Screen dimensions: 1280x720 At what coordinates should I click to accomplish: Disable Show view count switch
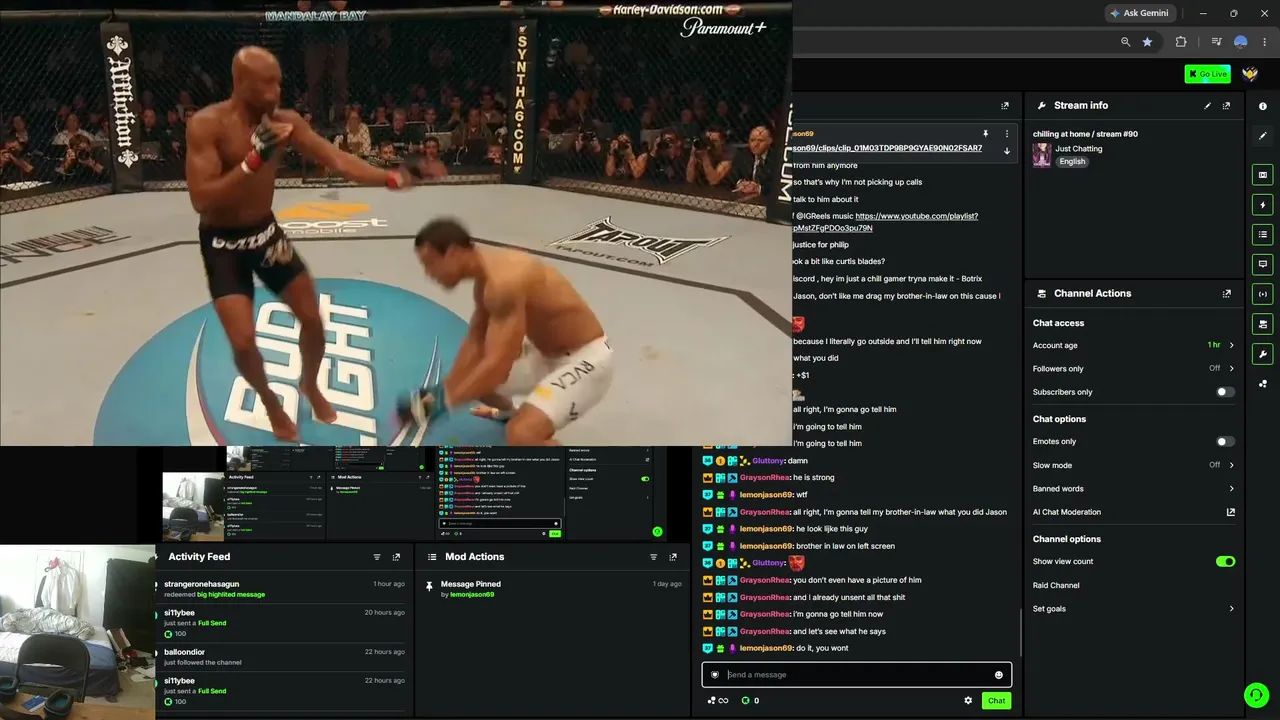click(1225, 562)
